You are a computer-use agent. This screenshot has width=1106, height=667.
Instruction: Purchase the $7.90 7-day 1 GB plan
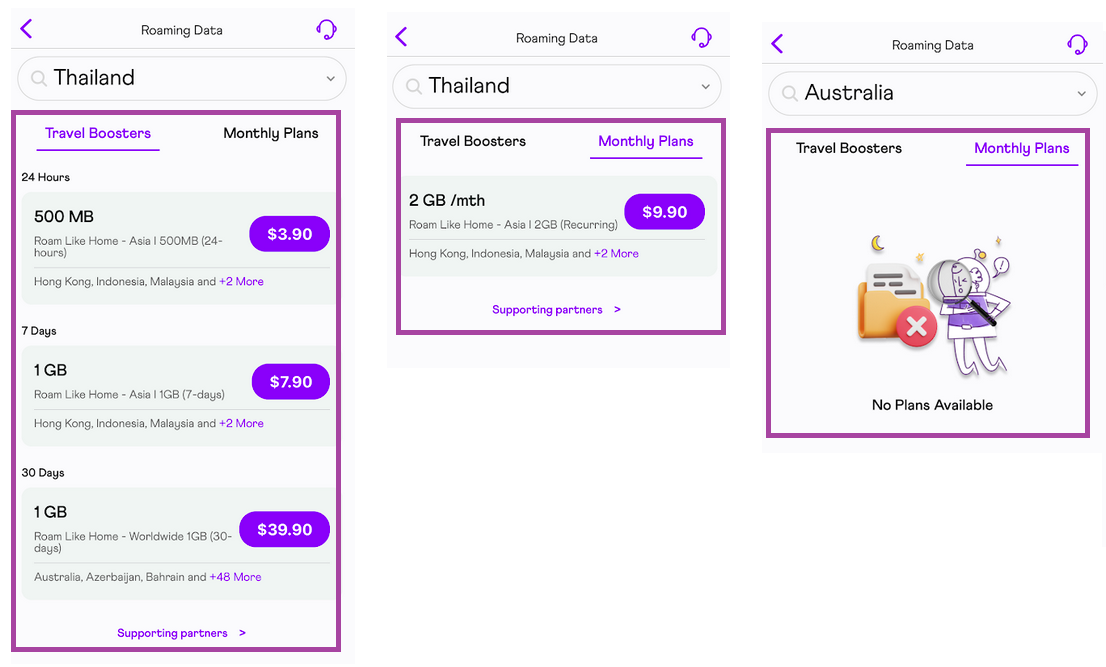pyautogui.click(x=290, y=382)
